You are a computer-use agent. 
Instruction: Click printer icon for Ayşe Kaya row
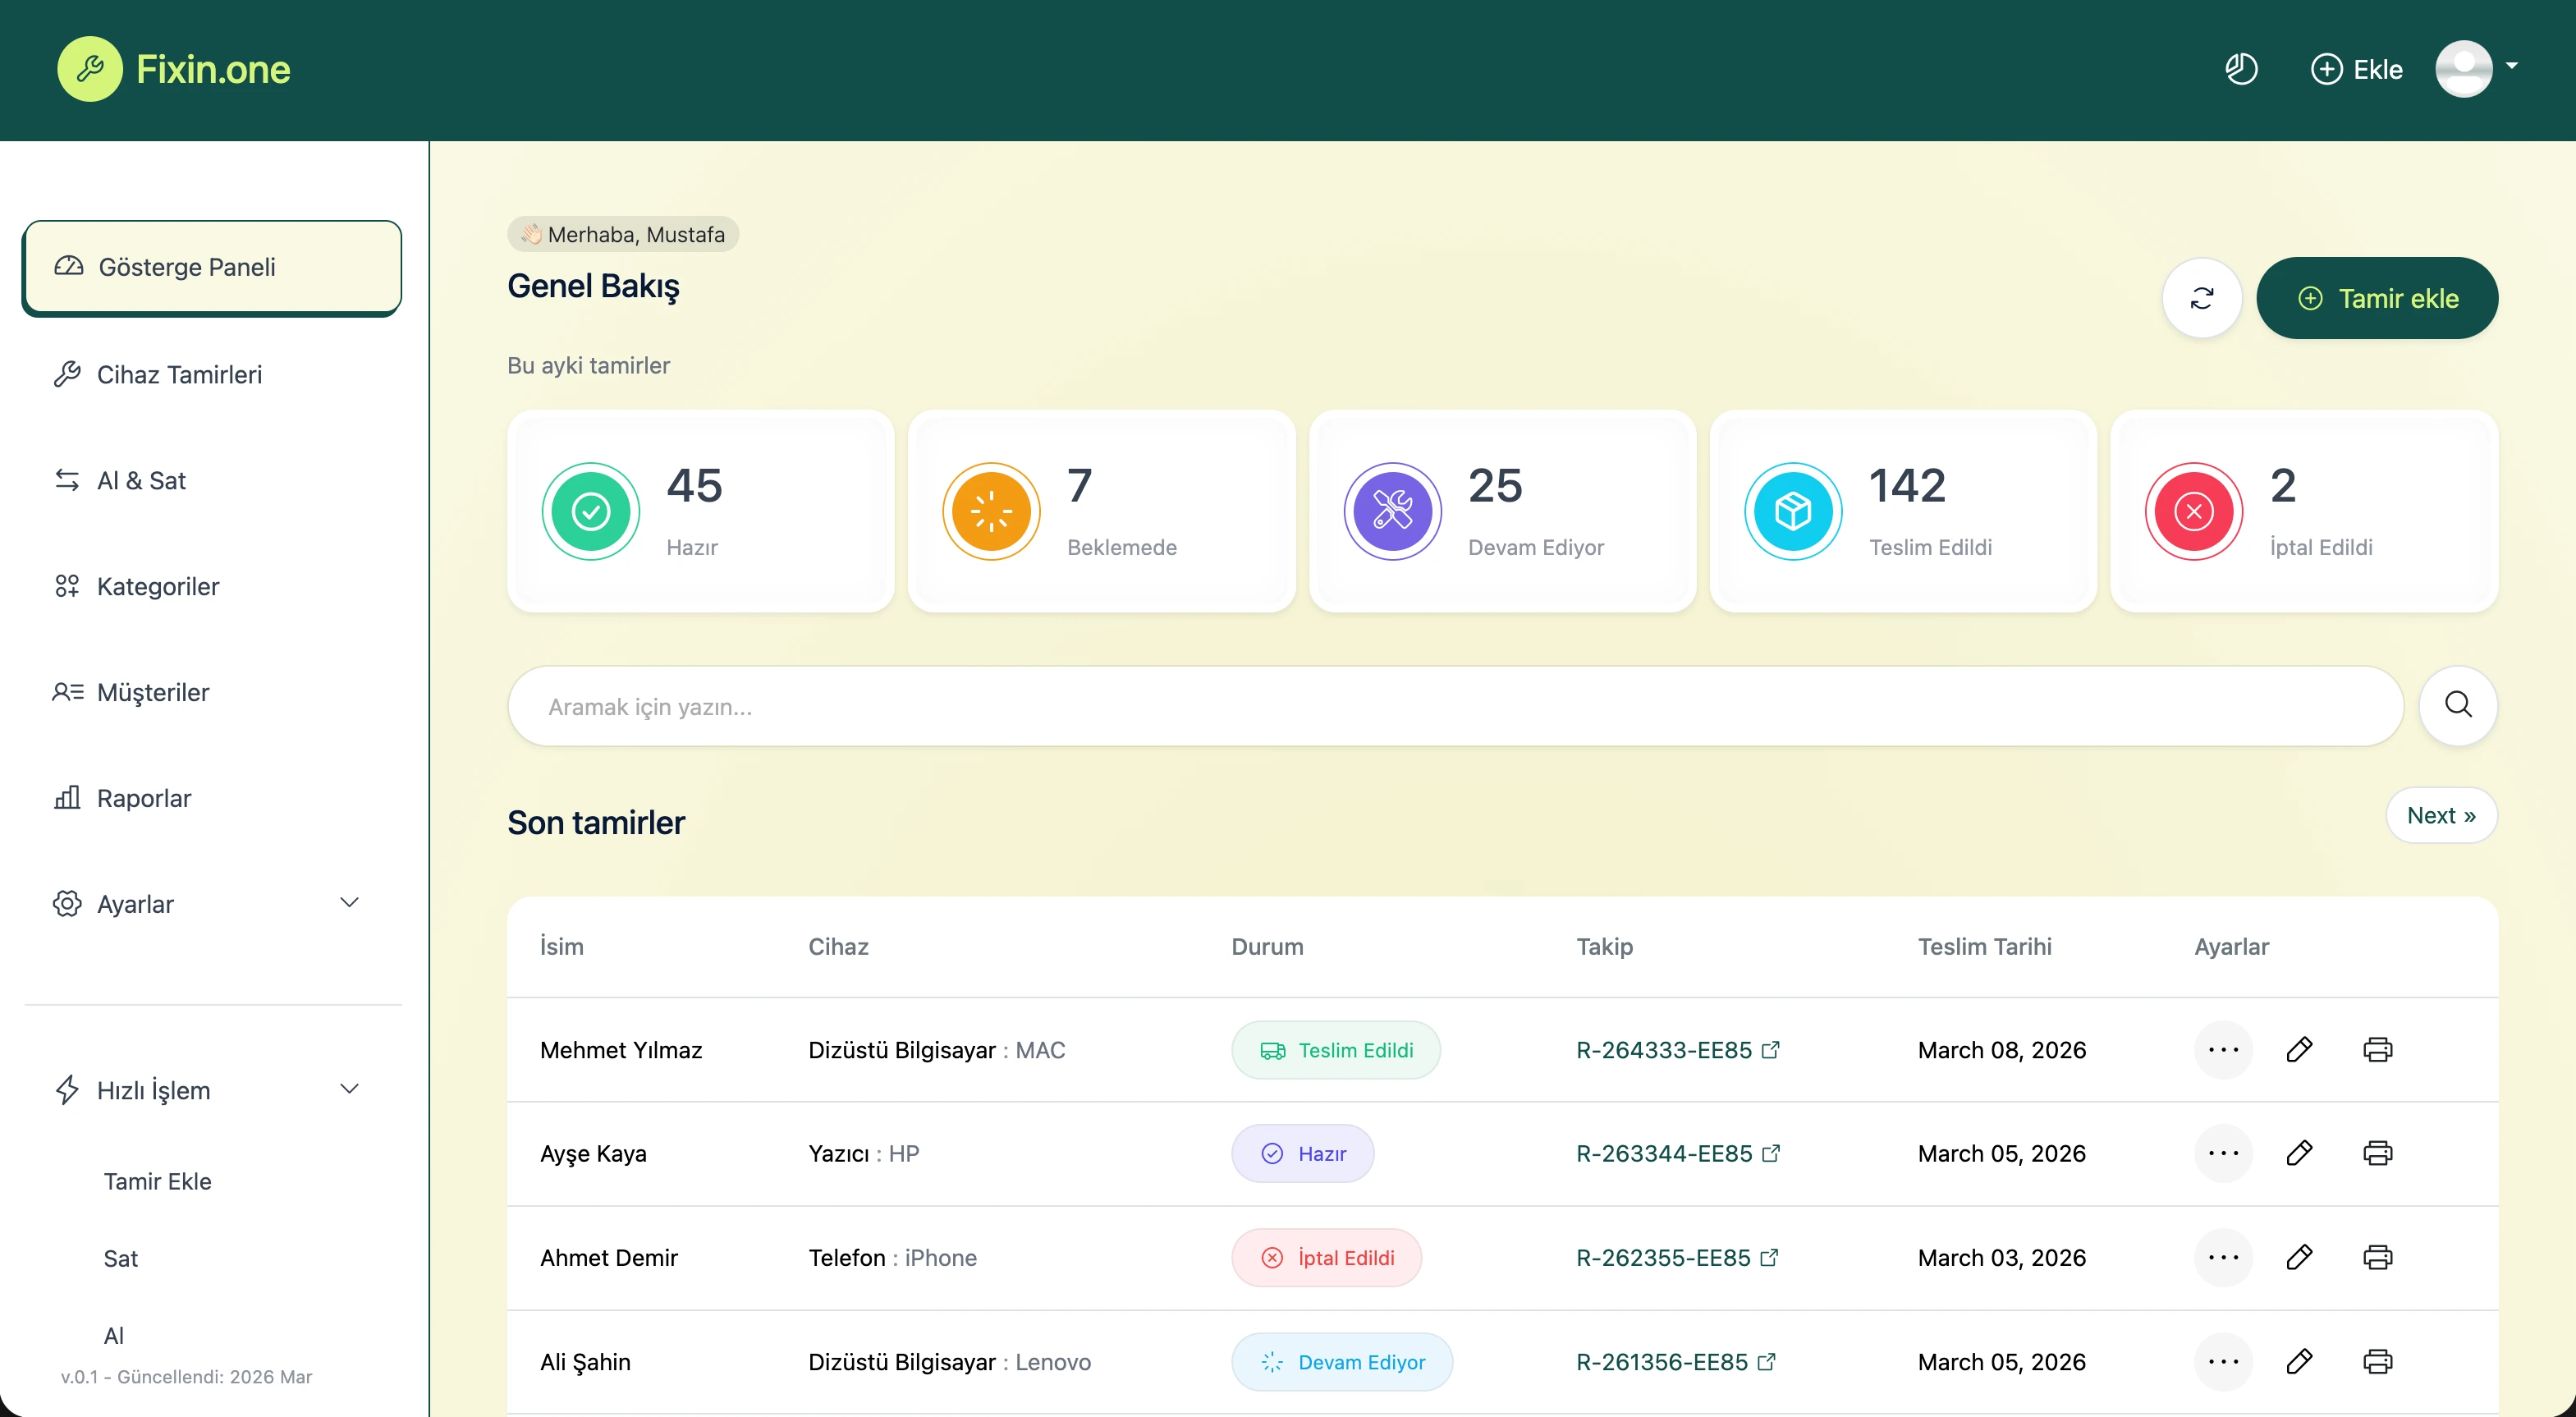[x=2377, y=1153]
